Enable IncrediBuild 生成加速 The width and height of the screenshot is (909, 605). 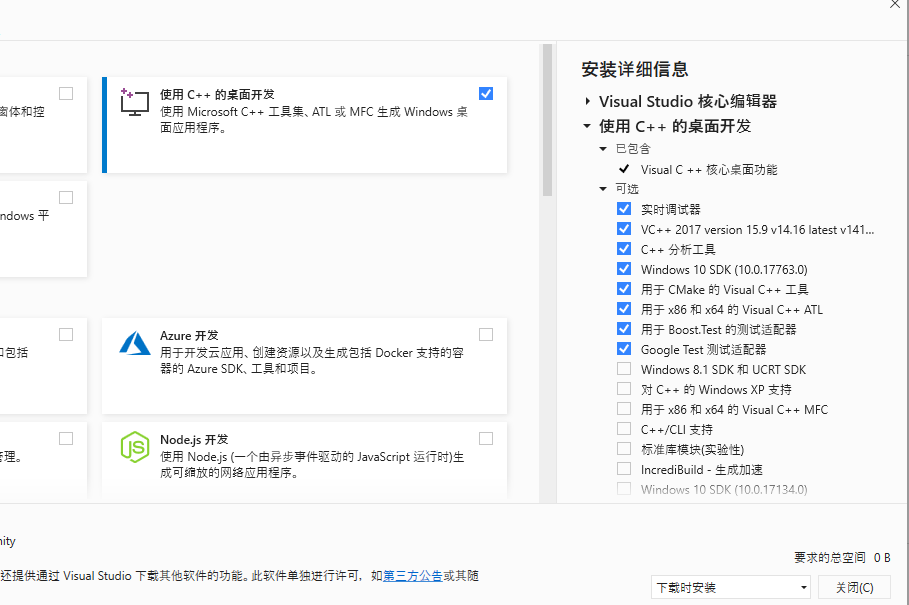(x=624, y=469)
